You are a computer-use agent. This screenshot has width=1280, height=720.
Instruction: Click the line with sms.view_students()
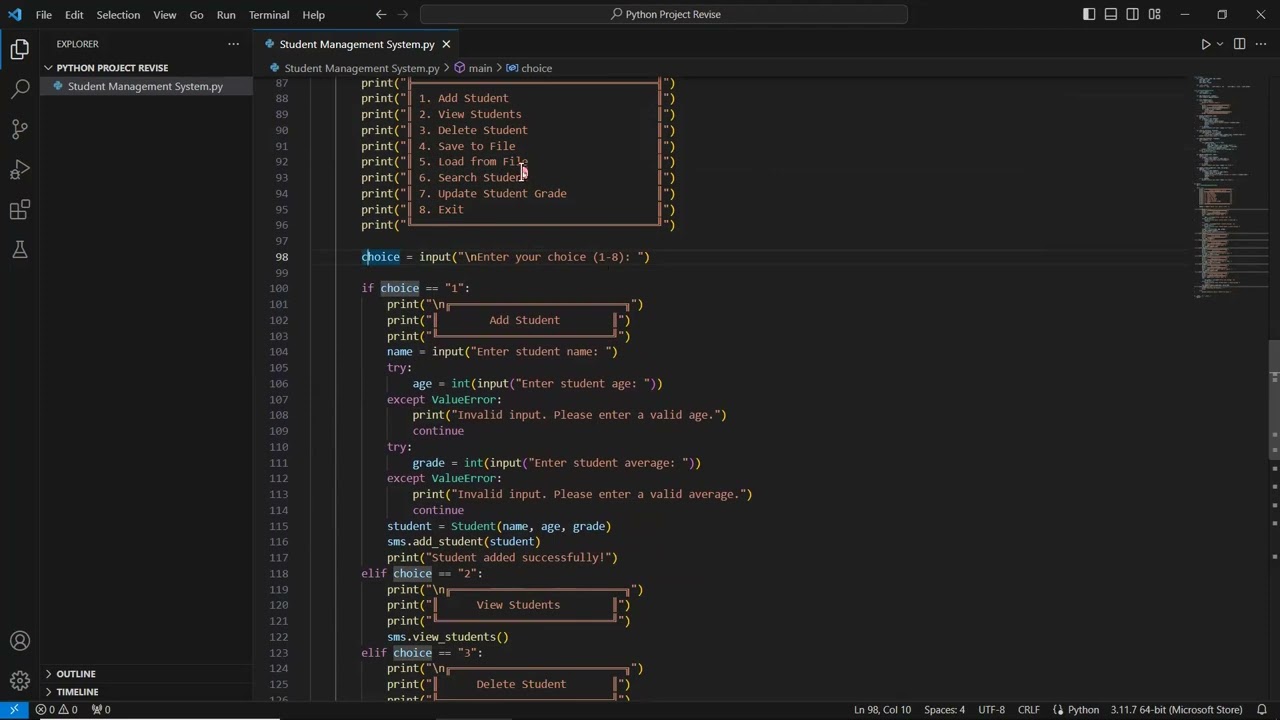[448, 637]
